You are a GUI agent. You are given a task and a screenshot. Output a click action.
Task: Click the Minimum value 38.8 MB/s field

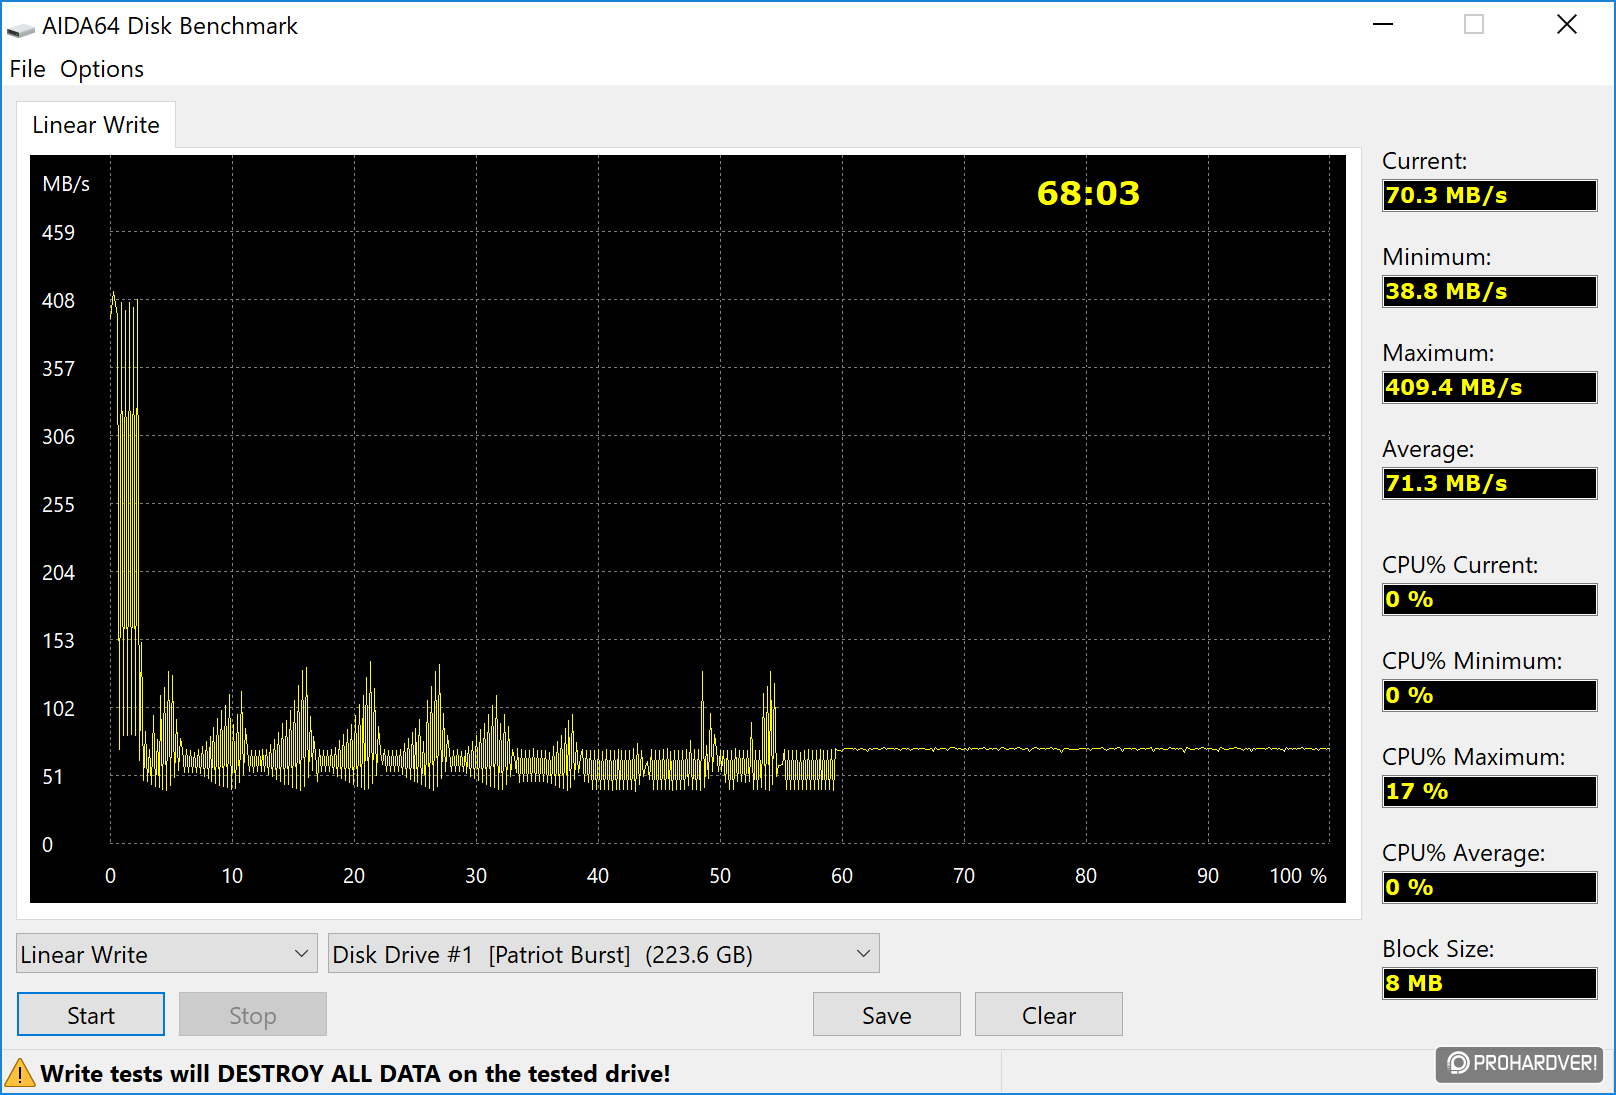coord(1489,291)
